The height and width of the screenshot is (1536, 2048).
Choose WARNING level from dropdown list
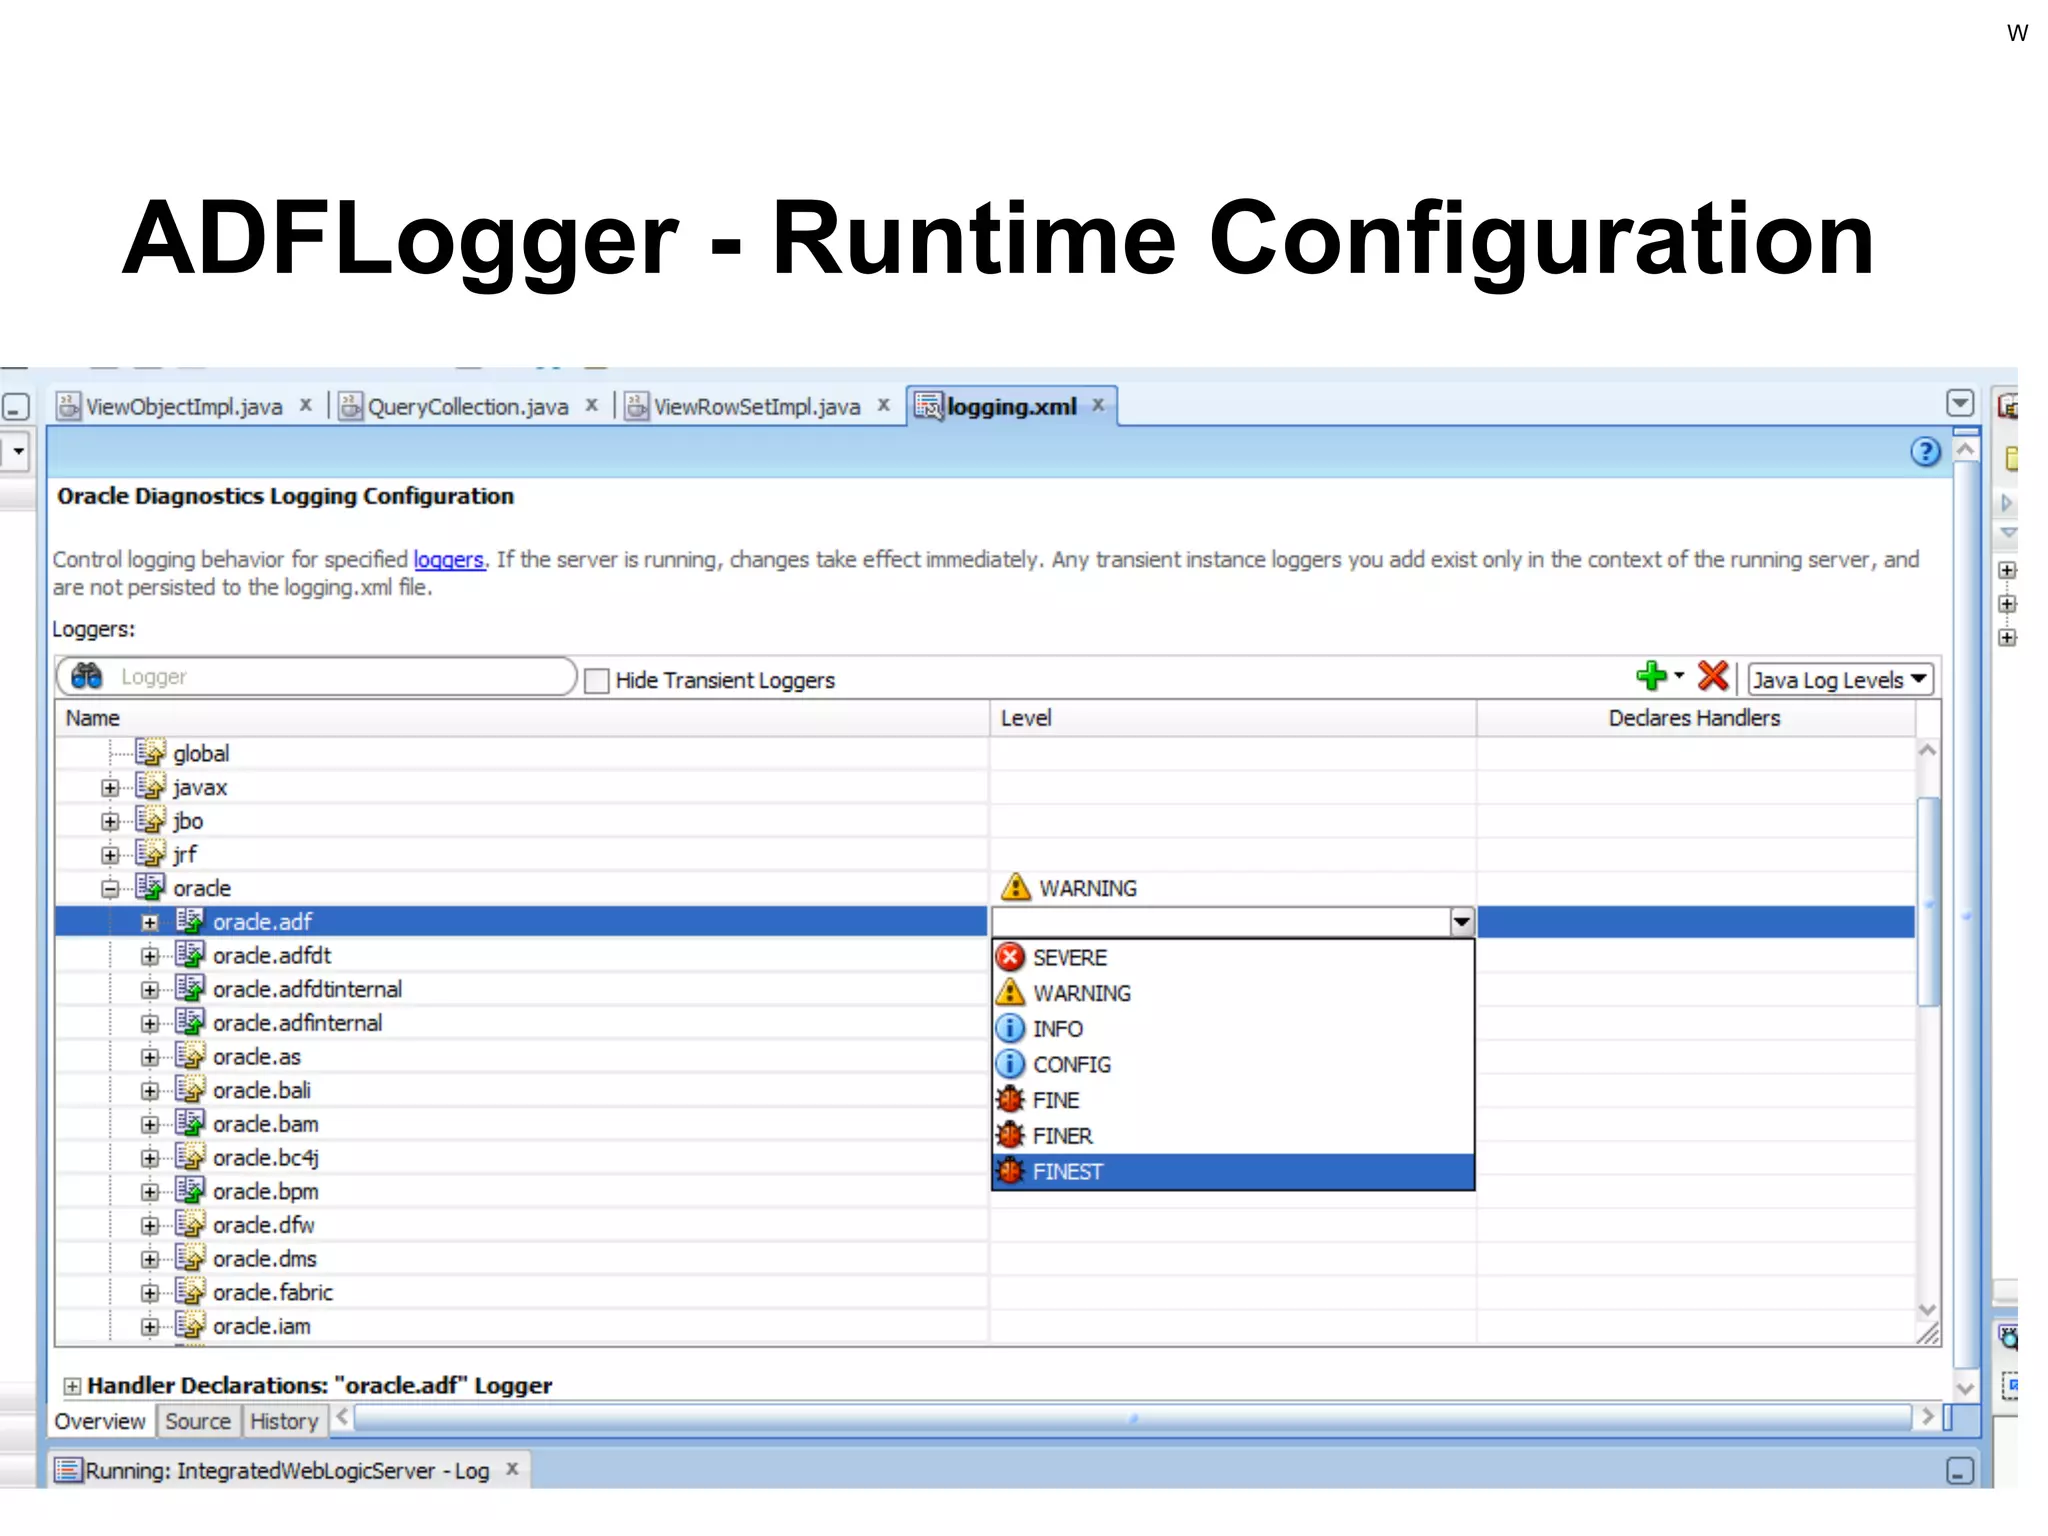click(1233, 993)
